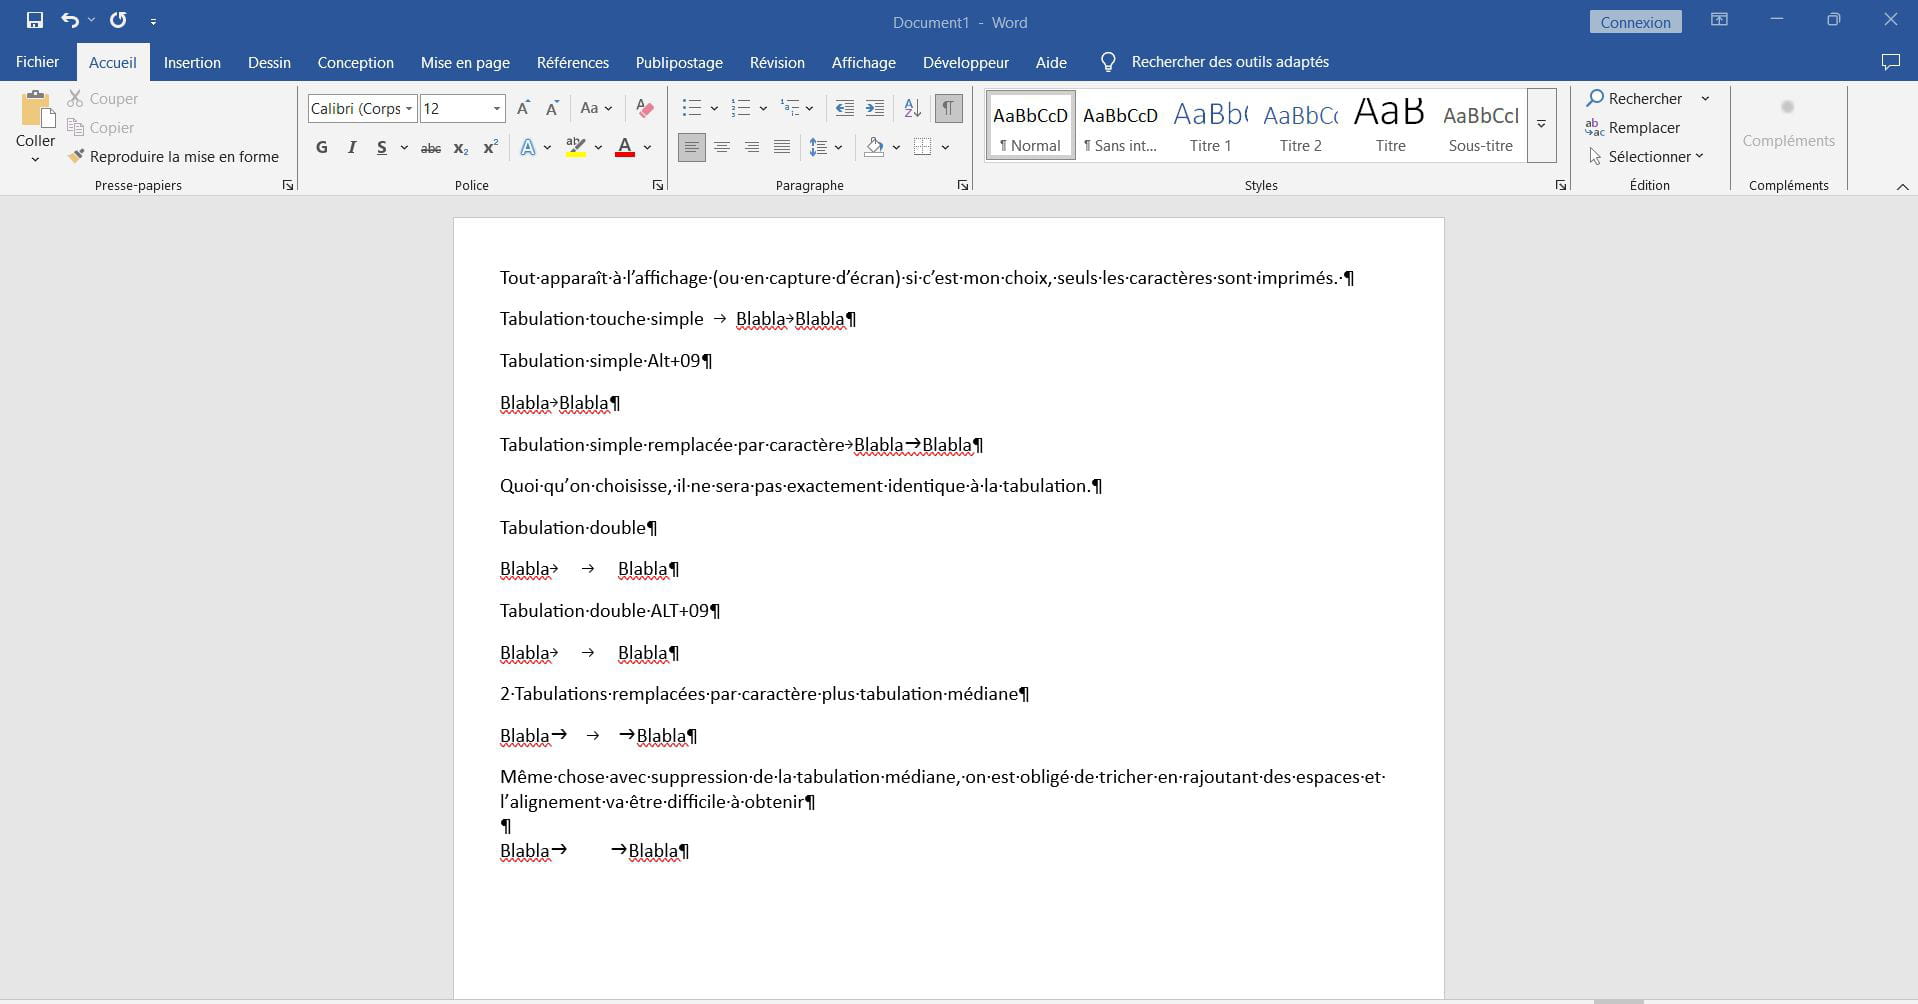Click the Undo arrow icon
The image size is (1918, 1004).
(69, 20)
